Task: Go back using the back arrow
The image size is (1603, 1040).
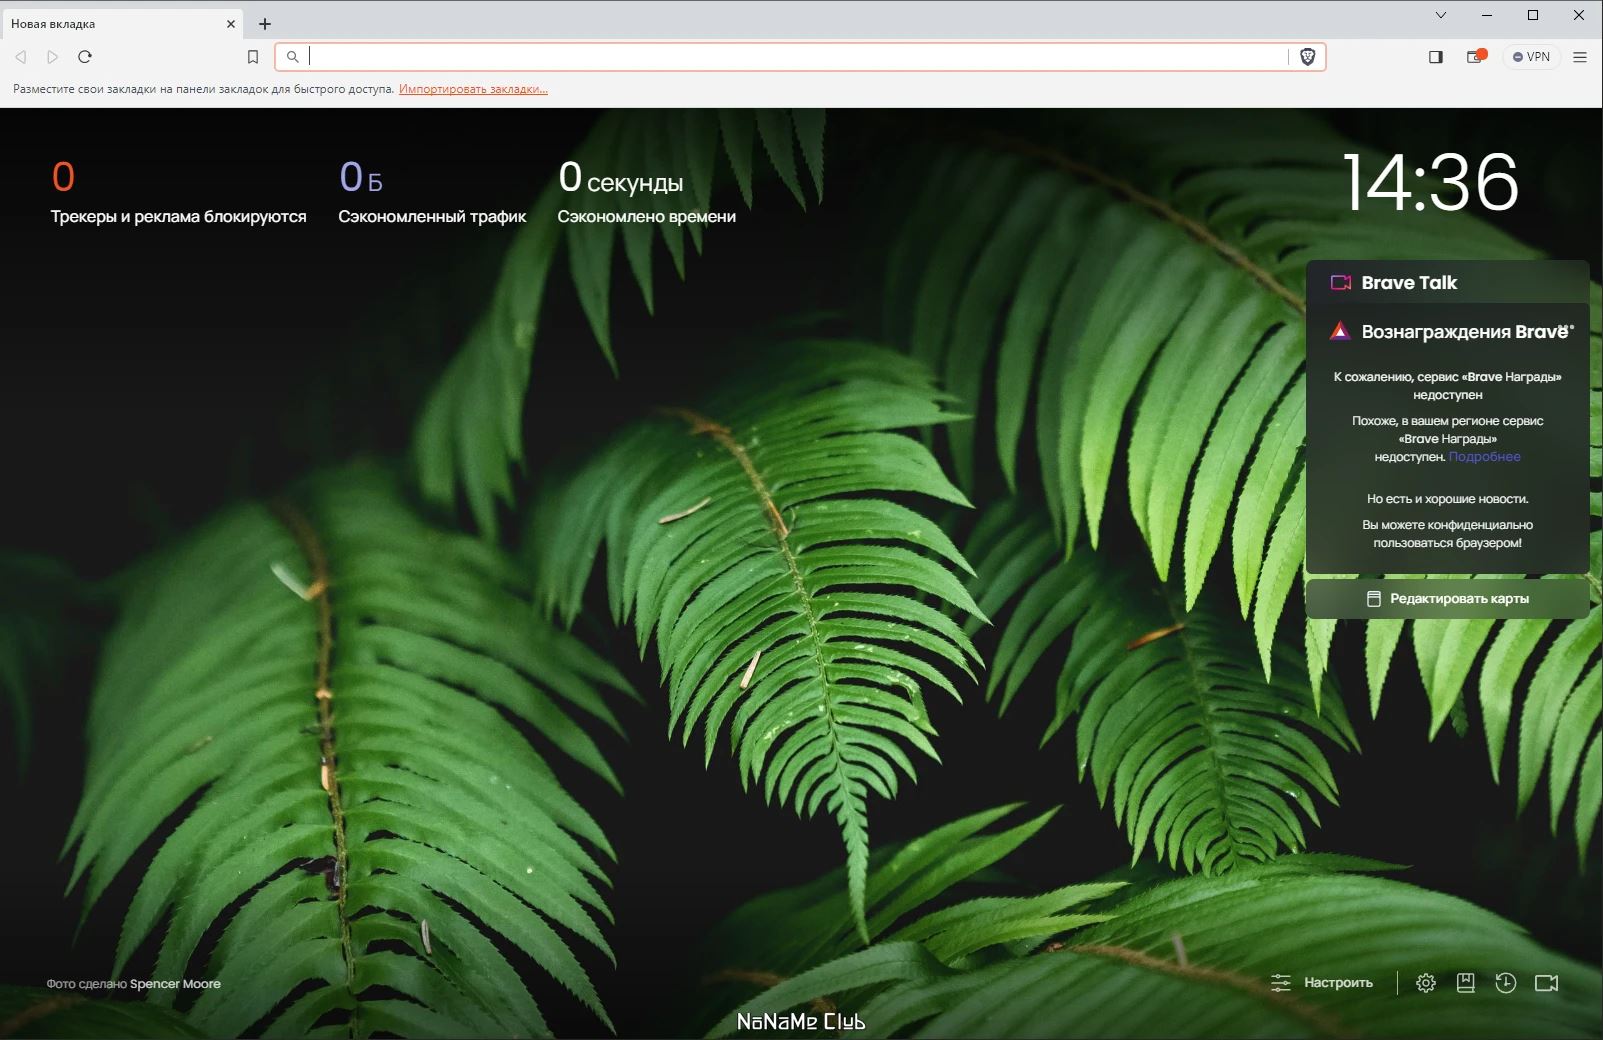Action: click(21, 57)
